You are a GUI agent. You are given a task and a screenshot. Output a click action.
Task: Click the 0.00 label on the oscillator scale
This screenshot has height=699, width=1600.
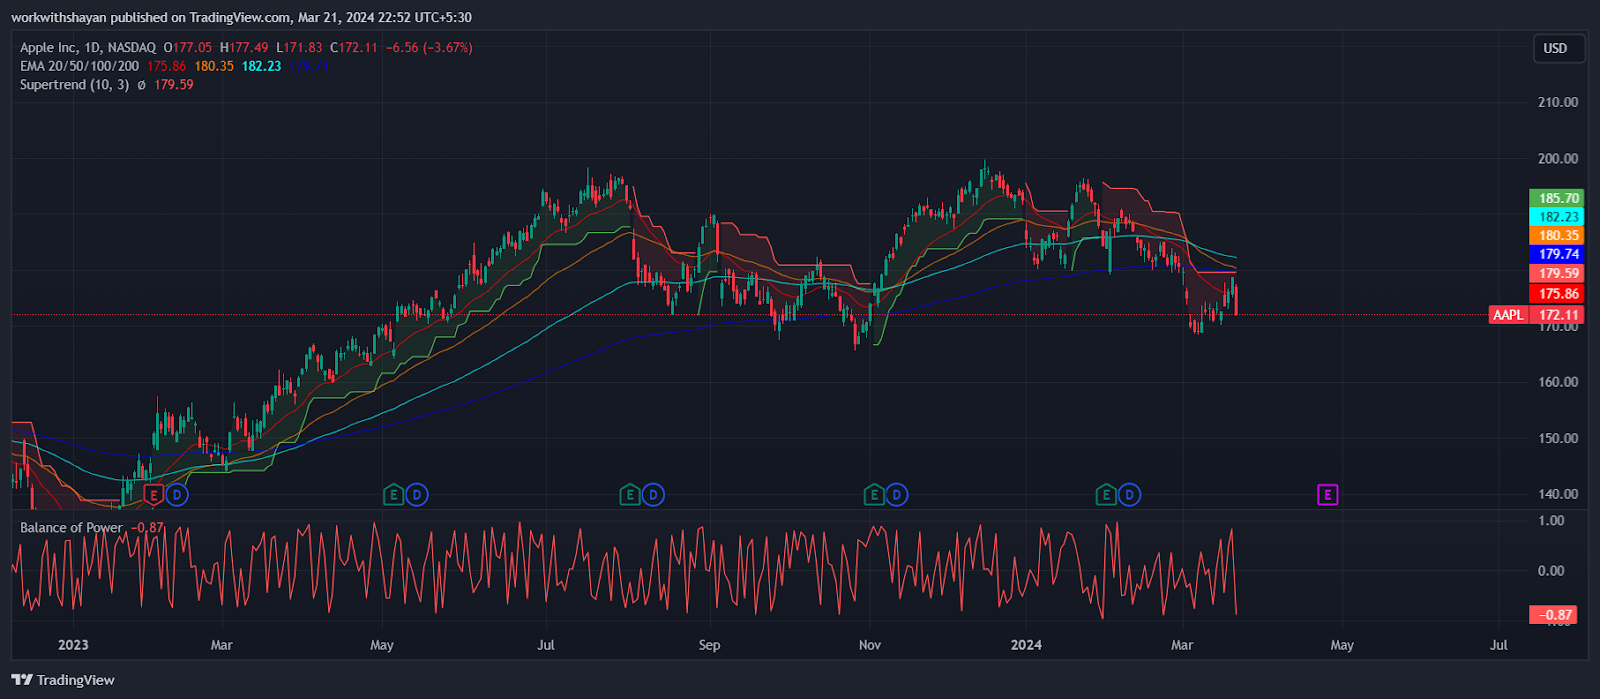[1551, 570]
